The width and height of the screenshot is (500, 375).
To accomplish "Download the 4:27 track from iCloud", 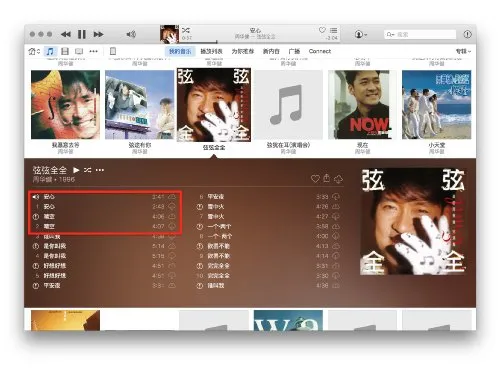I will 336,217.
